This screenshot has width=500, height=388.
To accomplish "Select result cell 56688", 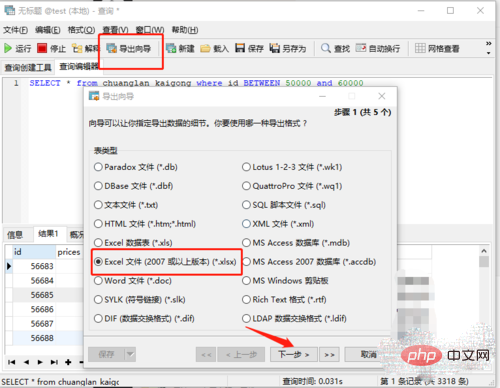I will 34,338.
